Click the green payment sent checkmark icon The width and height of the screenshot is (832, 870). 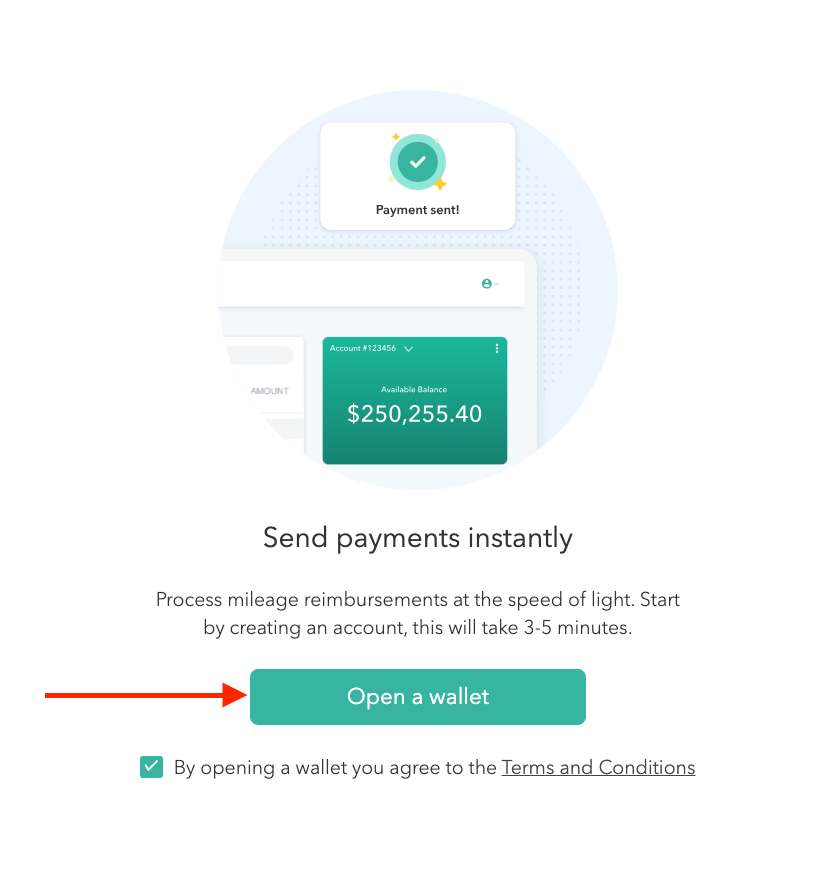417,161
